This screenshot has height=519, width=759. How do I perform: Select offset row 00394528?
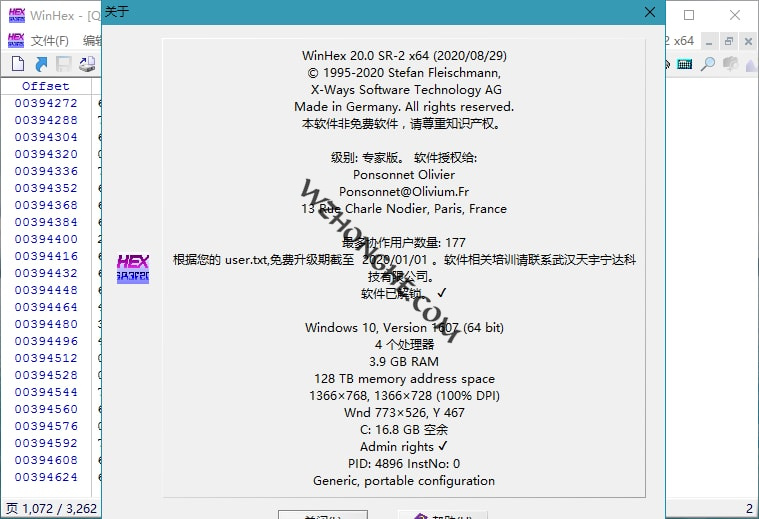click(x=46, y=375)
